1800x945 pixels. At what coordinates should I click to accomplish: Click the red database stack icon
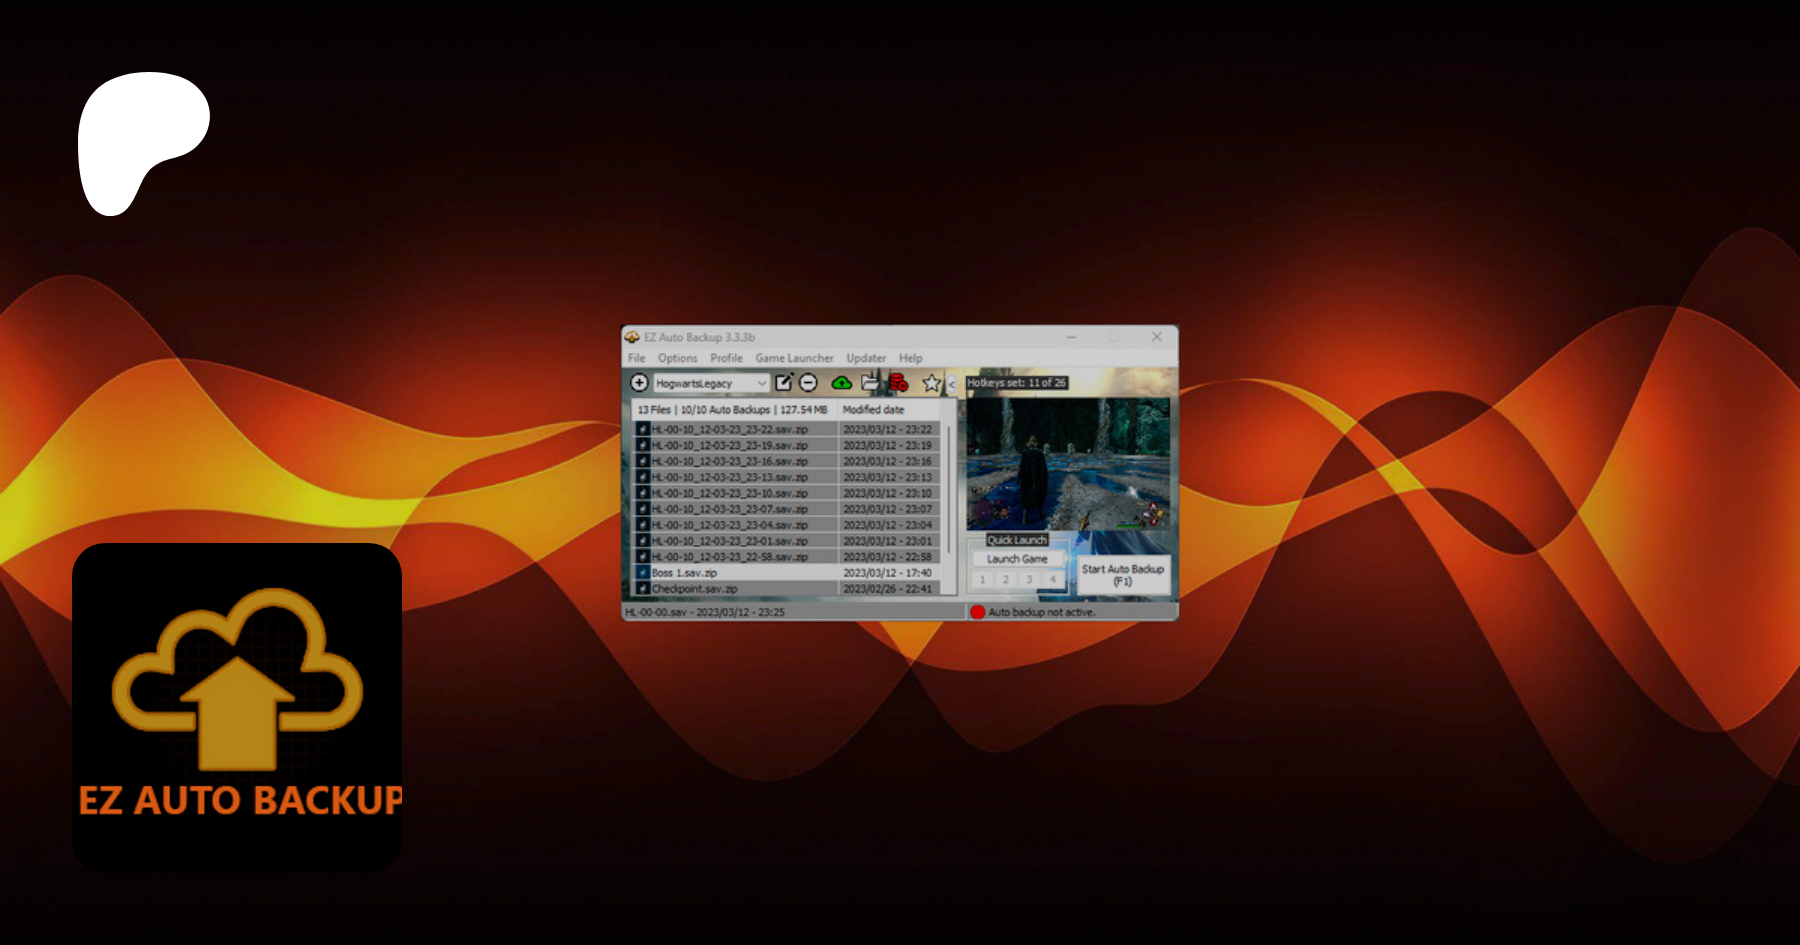click(899, 383)
